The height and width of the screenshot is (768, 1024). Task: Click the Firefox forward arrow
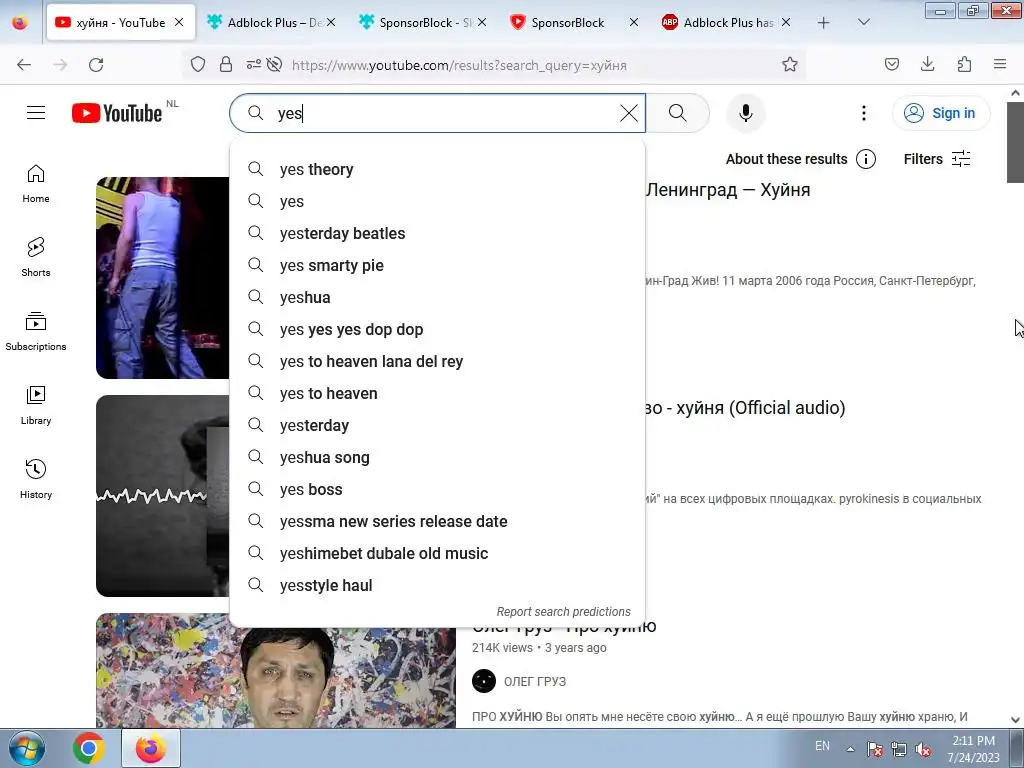click(x=60, y=65)
